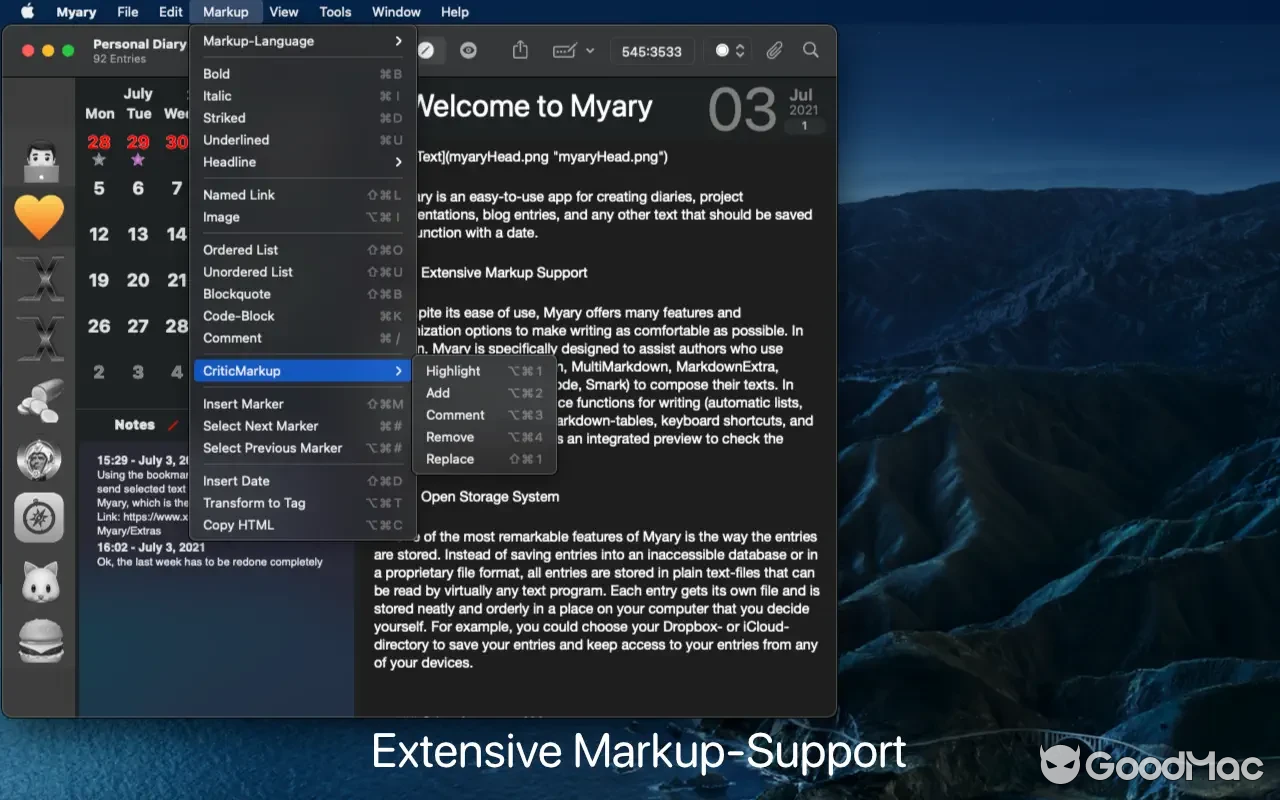
Task: Select the orange heart diary in the sidebar
Action: click(39, 217)
